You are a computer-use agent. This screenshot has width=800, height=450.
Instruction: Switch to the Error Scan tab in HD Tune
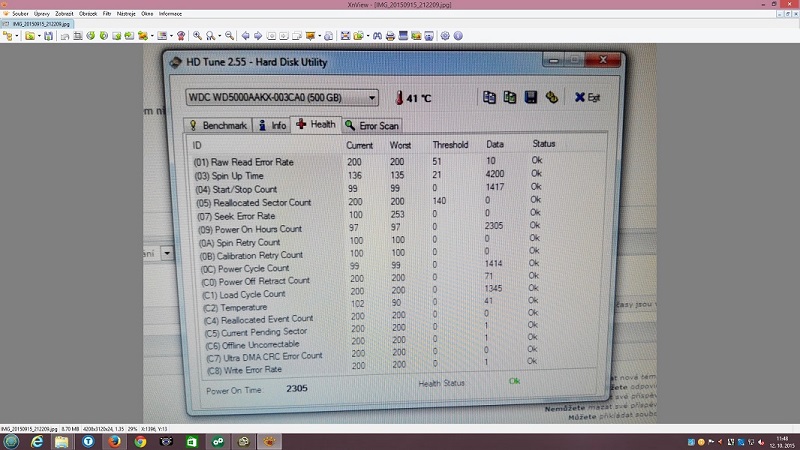click(x=372, y=126)
